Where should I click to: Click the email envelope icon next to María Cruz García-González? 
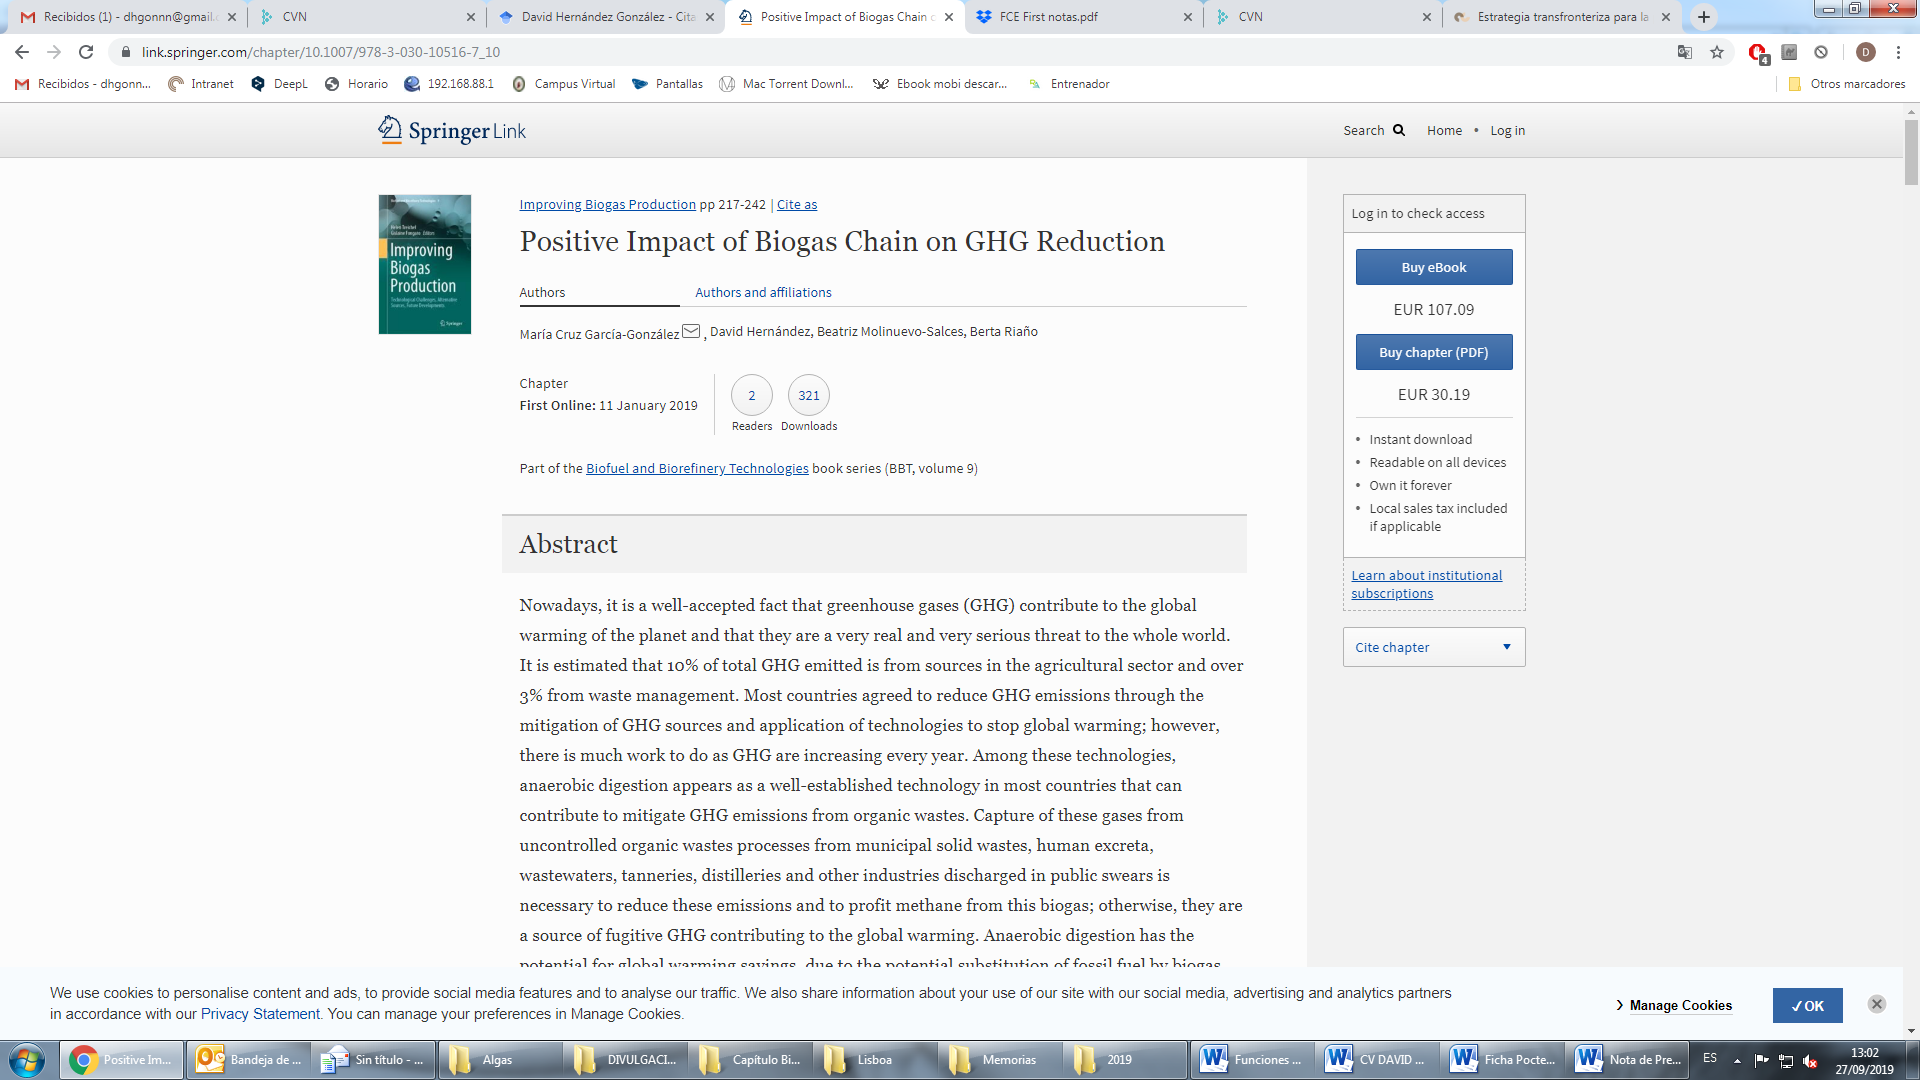[691, 332]
